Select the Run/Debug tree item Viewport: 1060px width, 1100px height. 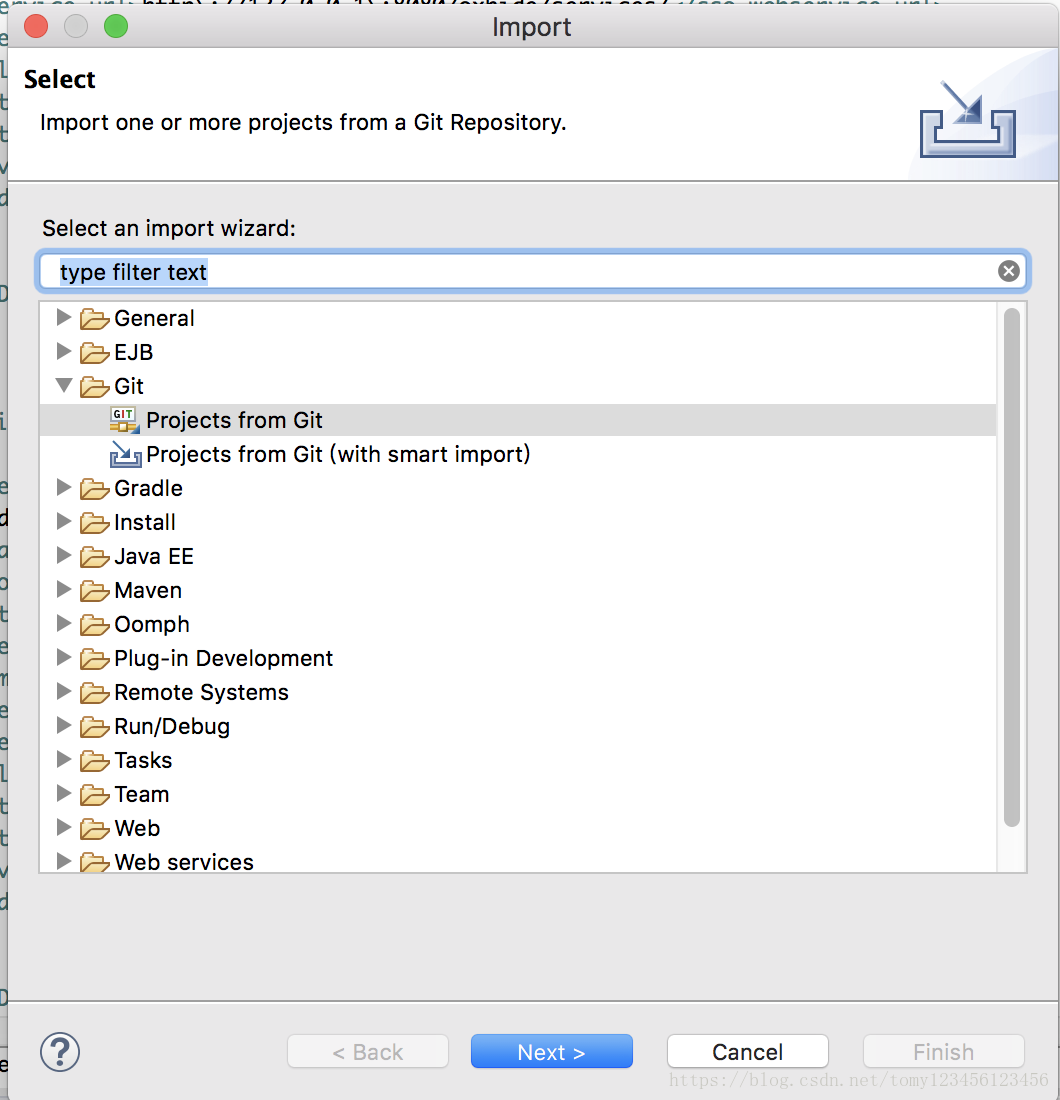pyautogui.click(x=172, y=727)
